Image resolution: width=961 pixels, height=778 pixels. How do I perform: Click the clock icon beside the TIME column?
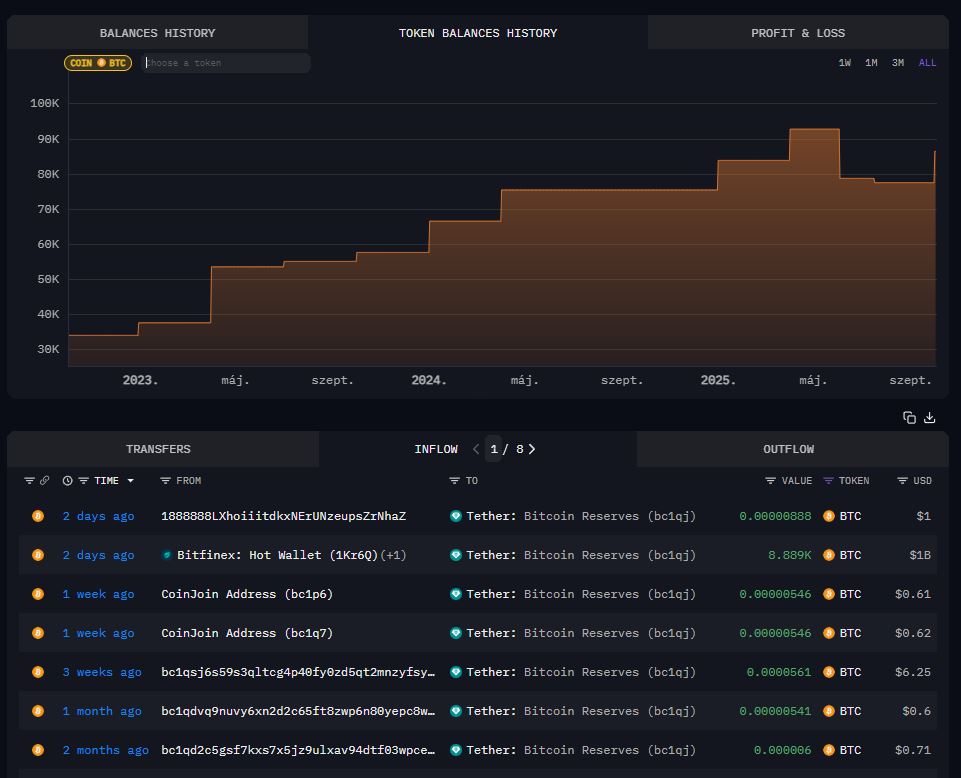click(x=67, y=481)
